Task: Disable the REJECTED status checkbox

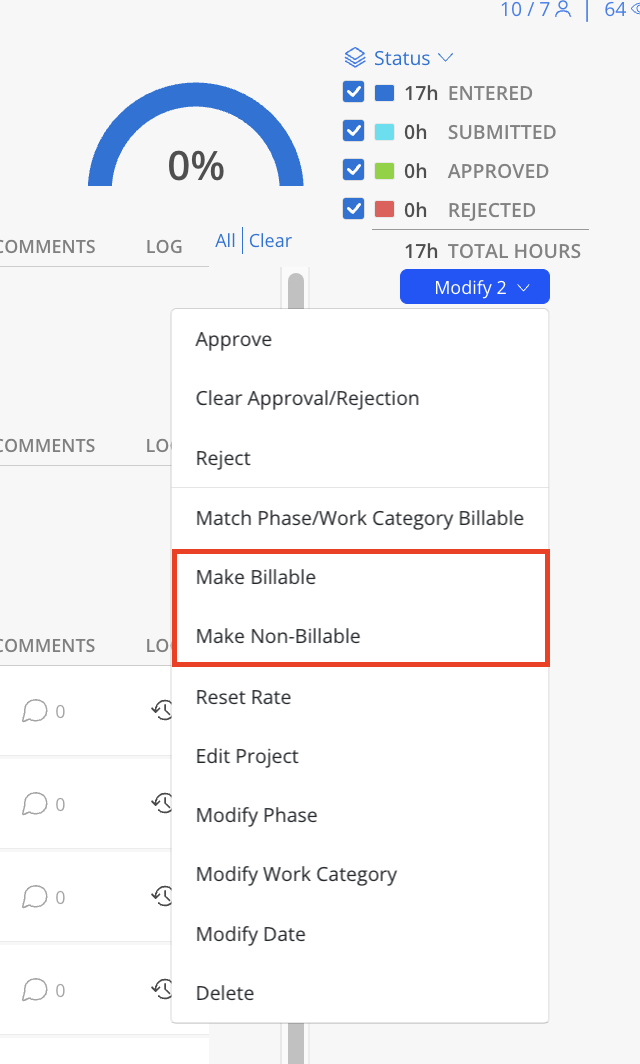Action: pos(354,209)
